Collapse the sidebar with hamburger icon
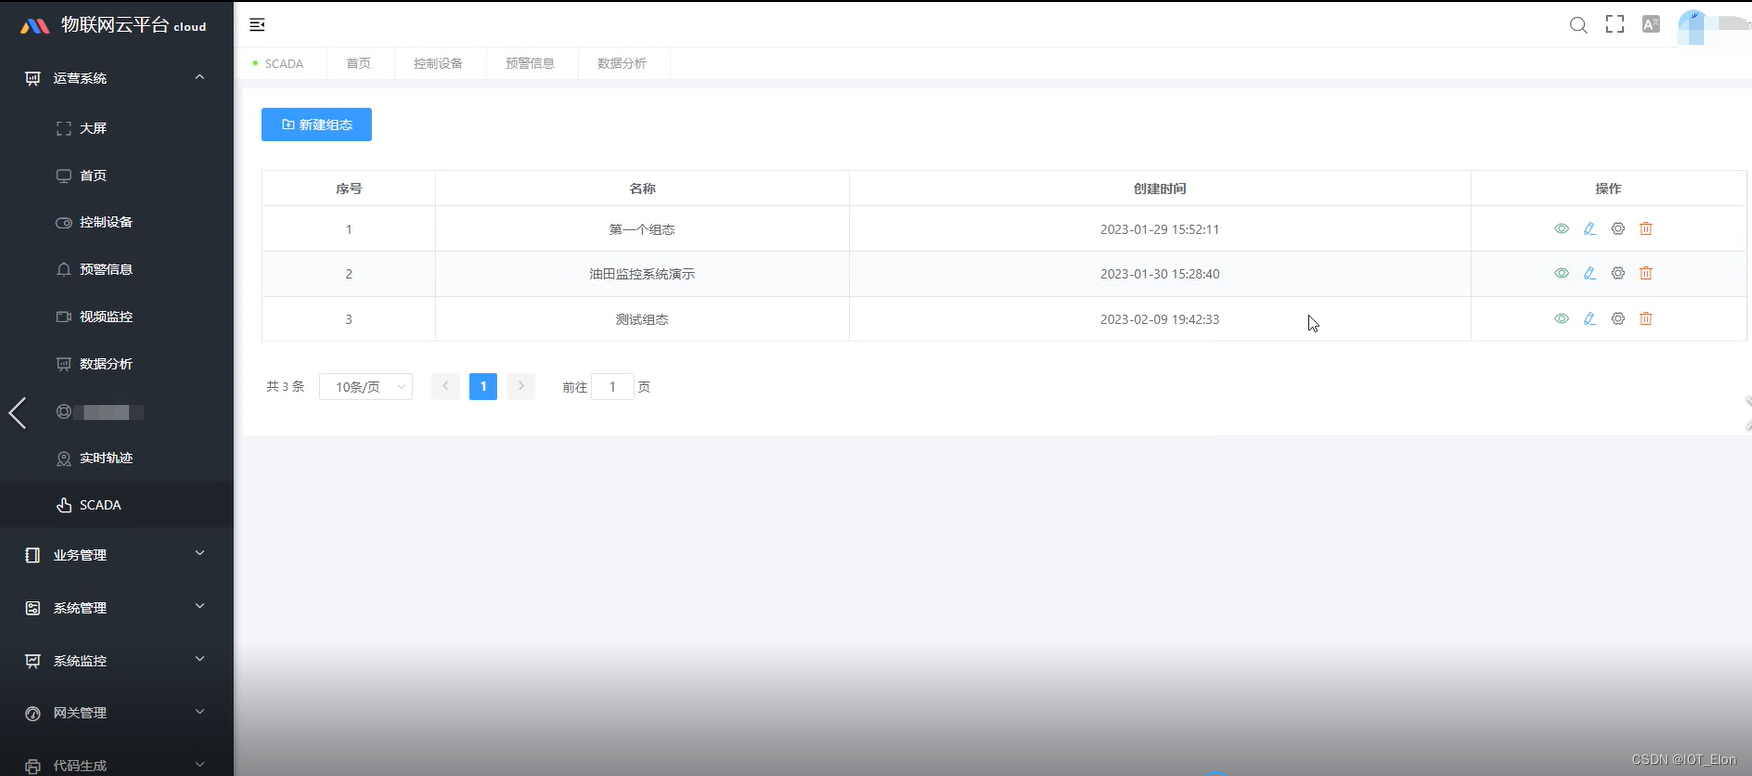The width and height of the screenshot is (1752, 776). [x=257, y=25]
